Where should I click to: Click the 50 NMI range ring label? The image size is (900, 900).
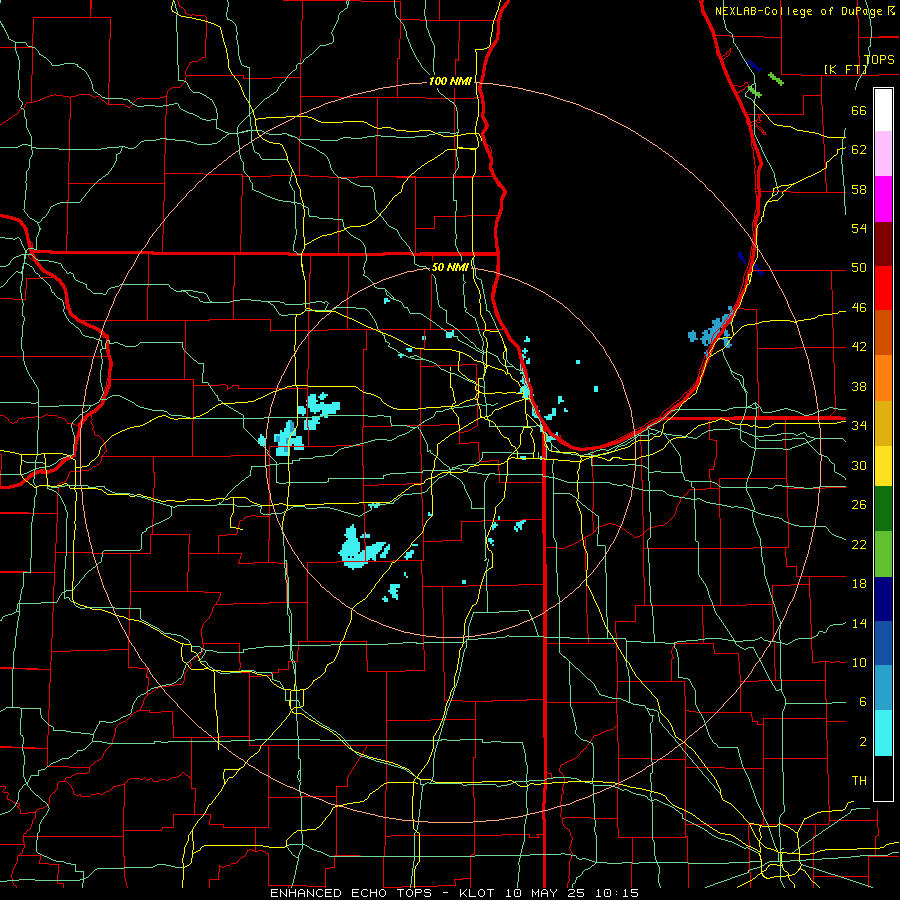coord(449,267)
